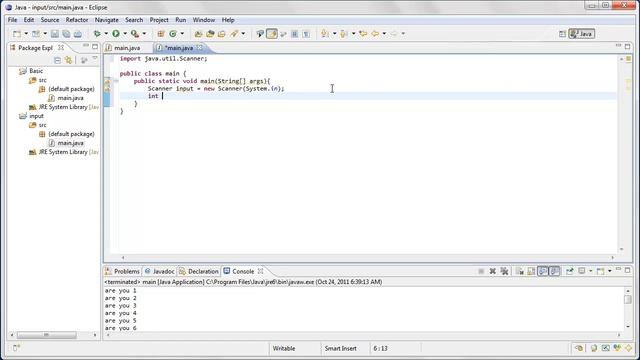
Task: Open dropdown arrow beside External Tools icon
Action: click(x=144, y=34)
